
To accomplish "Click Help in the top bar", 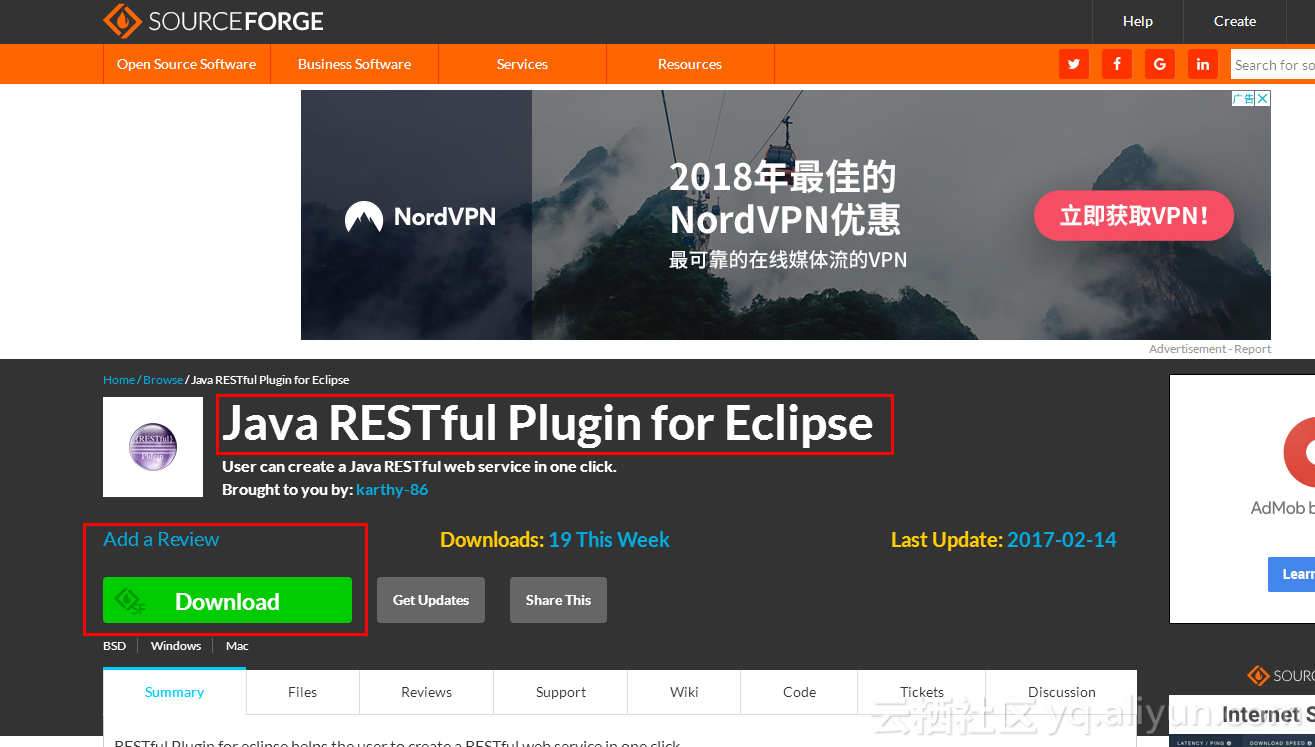I will pos(1138,21).
